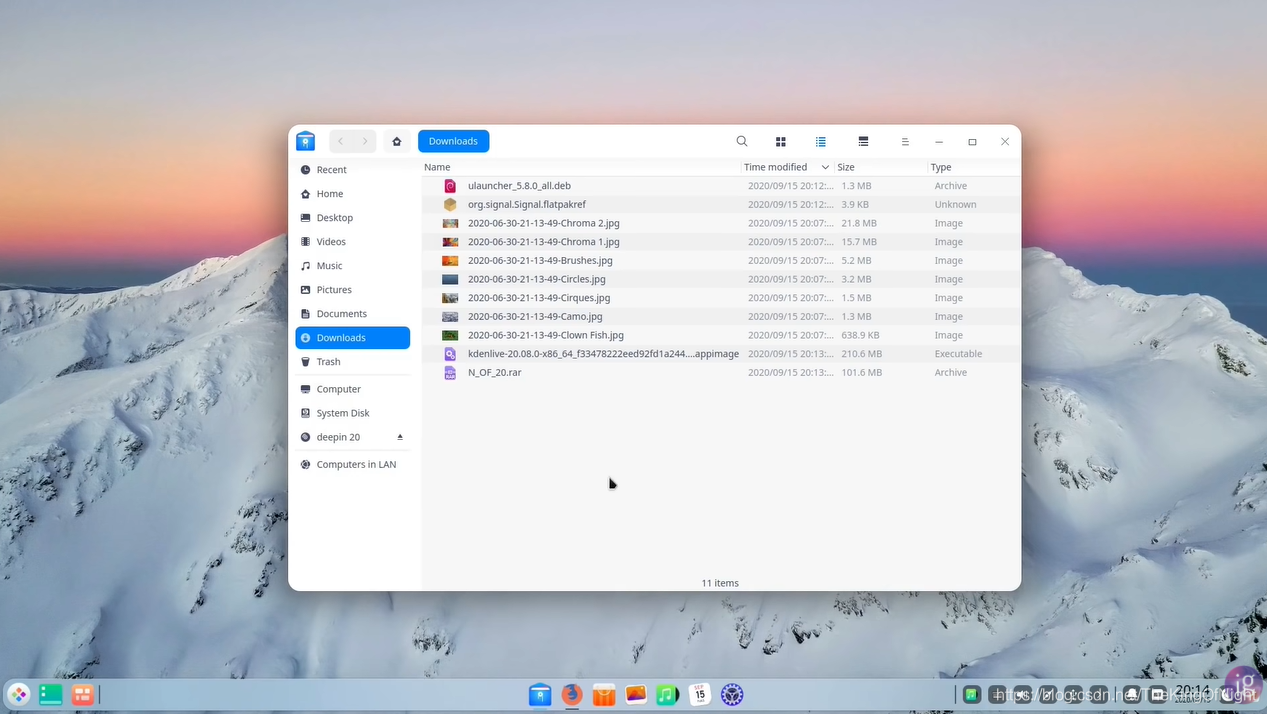Select org.signal.Signal.flatpakref package icon
The image size is (1267, 714).
pos(450,204)
